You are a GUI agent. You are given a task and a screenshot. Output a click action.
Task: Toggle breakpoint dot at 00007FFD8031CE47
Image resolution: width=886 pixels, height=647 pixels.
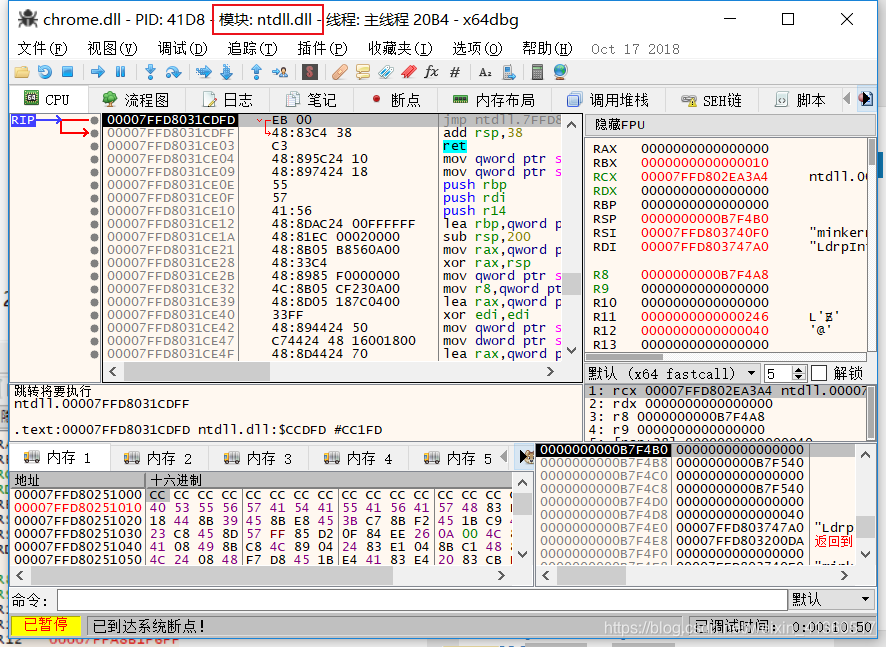coord(94,341)
